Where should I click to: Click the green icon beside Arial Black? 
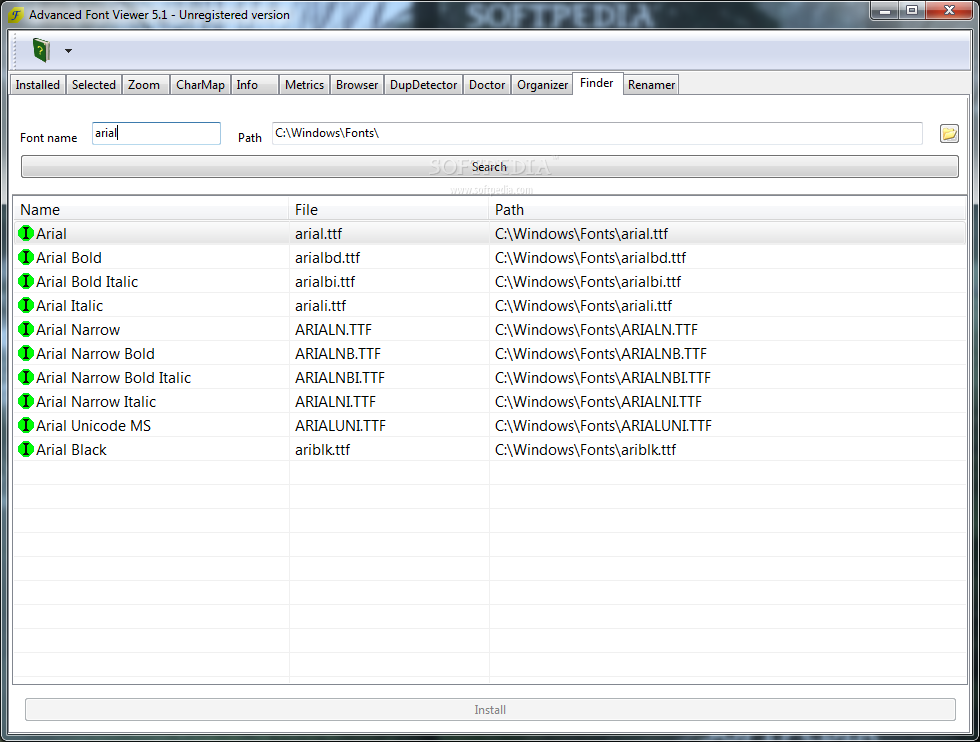pyautogui.click(x=26, y=449)
